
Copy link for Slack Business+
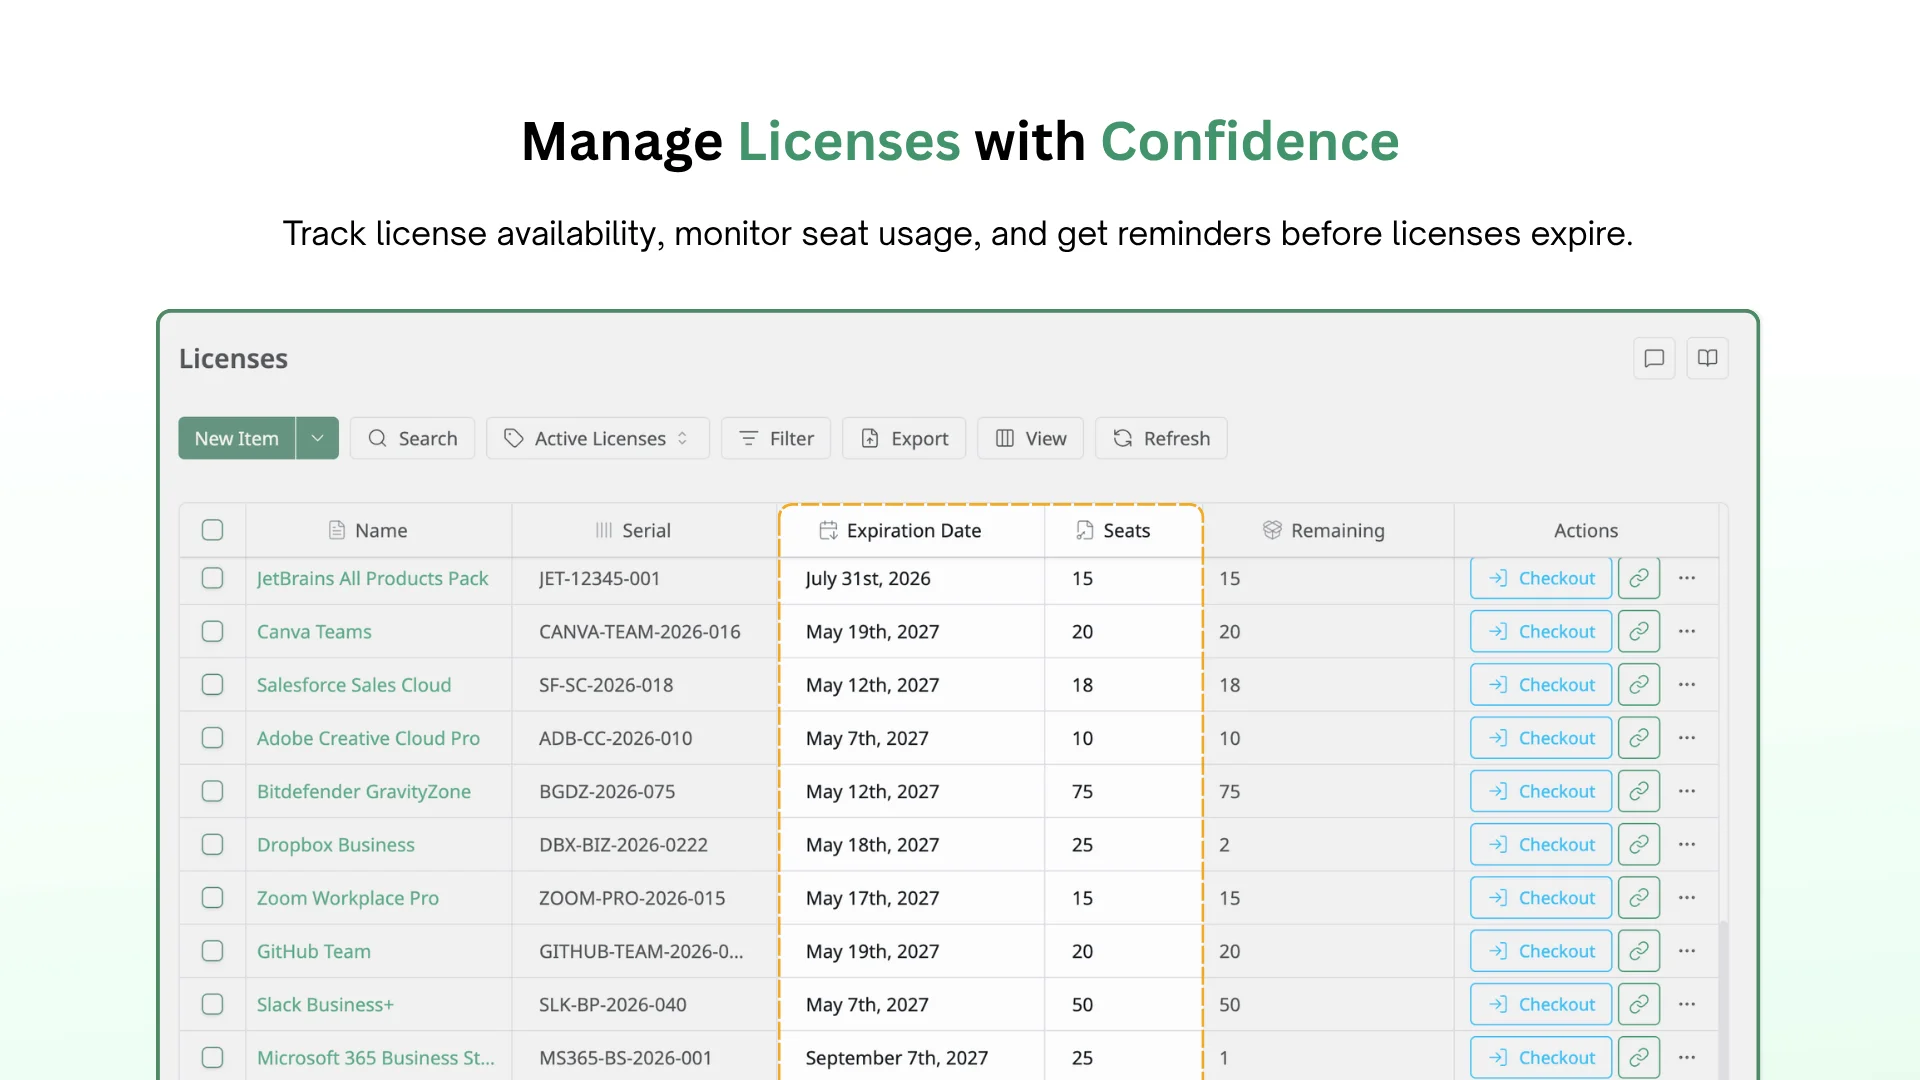point(1639,1004)
